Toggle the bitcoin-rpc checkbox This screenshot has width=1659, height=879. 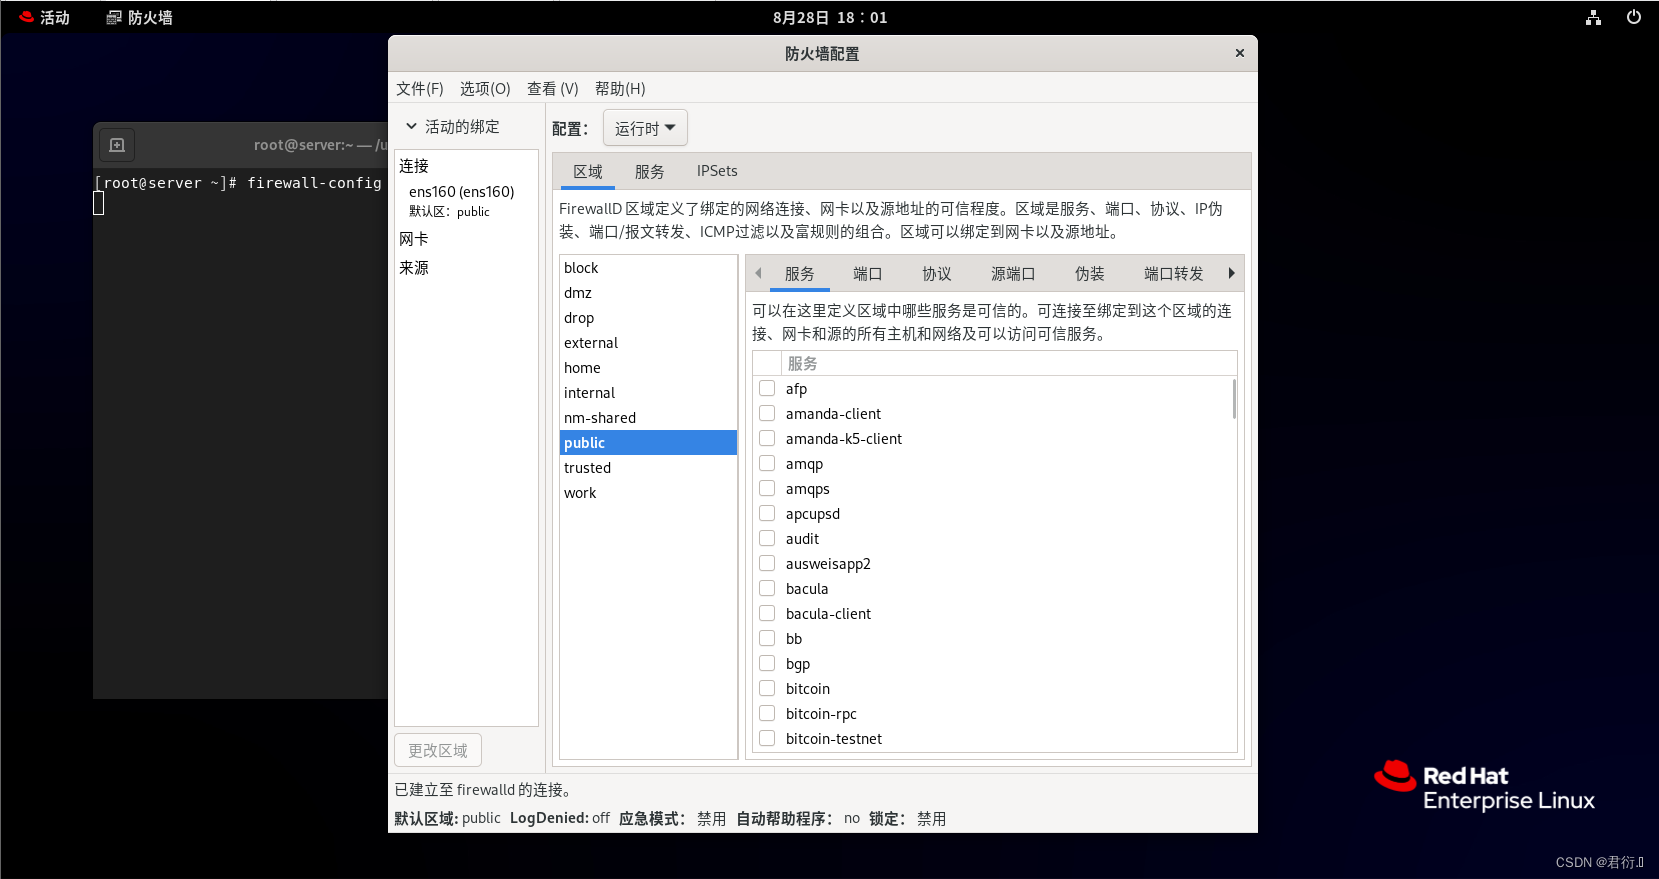(x=767, y=713)
